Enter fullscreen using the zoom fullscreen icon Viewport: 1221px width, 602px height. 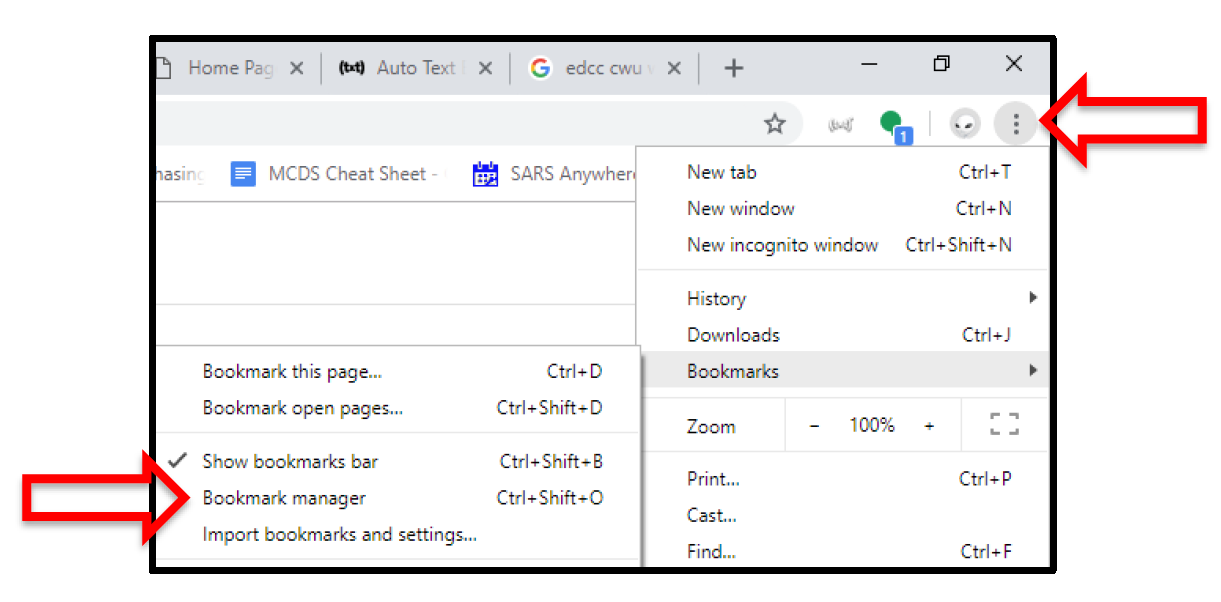pos(1004,425)
